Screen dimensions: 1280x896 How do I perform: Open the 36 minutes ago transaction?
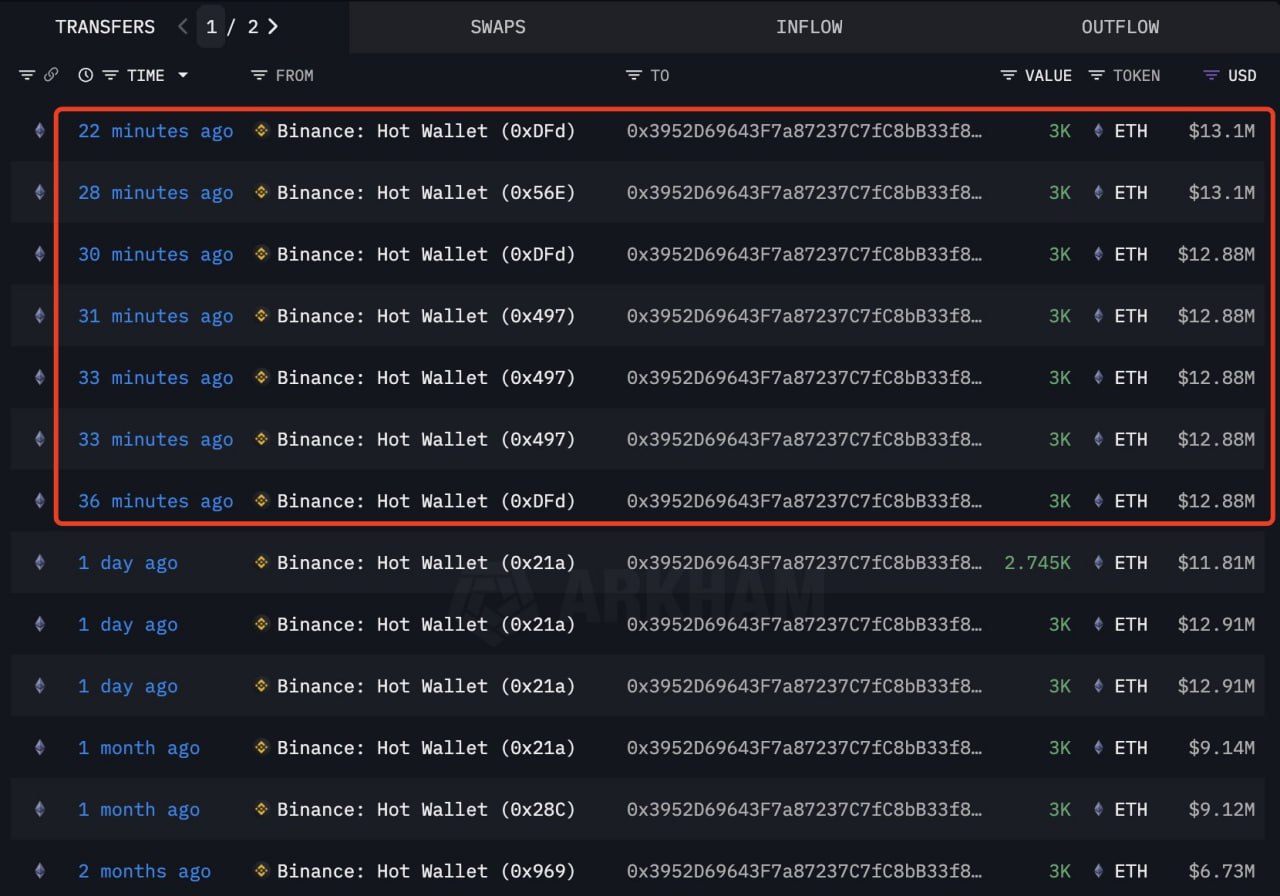tap(155, 501)
